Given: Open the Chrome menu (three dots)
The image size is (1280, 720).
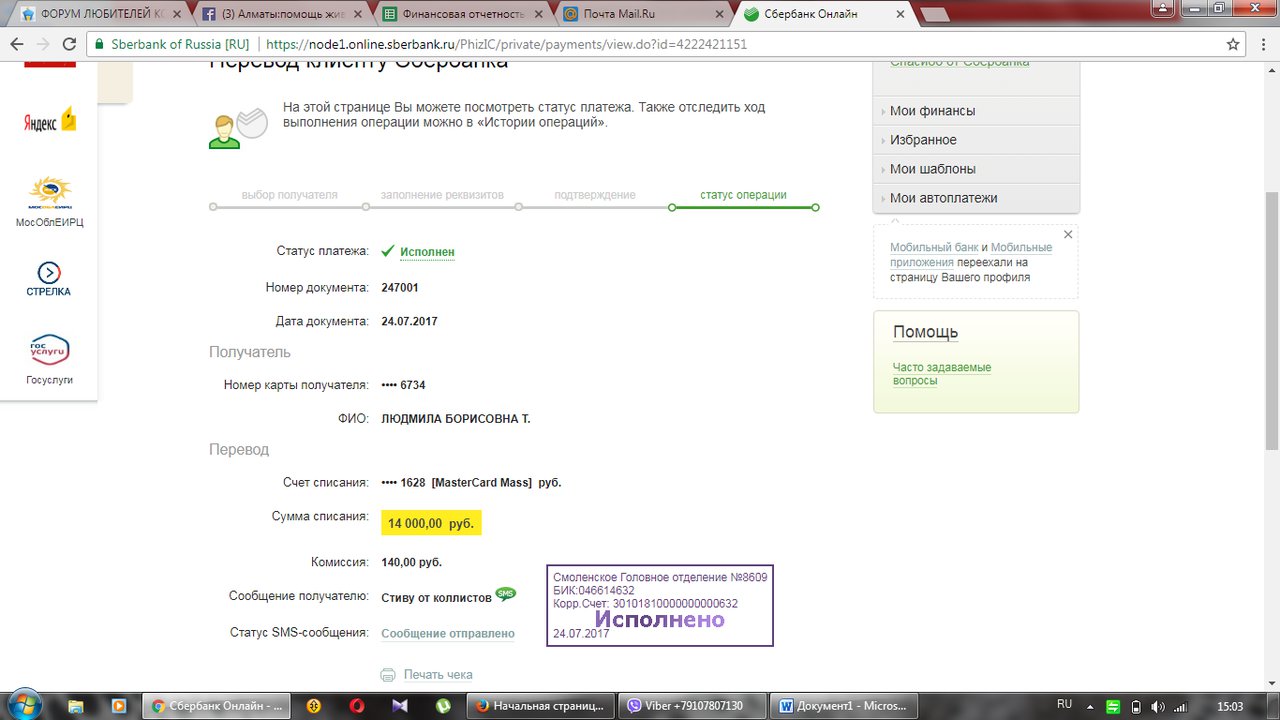Looking at the screenshot, I should click(1263, 44).
